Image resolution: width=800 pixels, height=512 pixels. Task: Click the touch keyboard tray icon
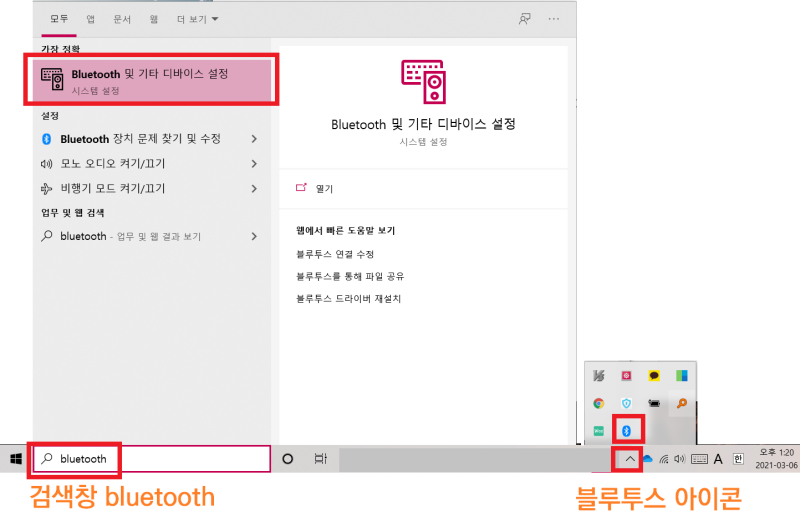pyautogui.click(x=699, y=459)
